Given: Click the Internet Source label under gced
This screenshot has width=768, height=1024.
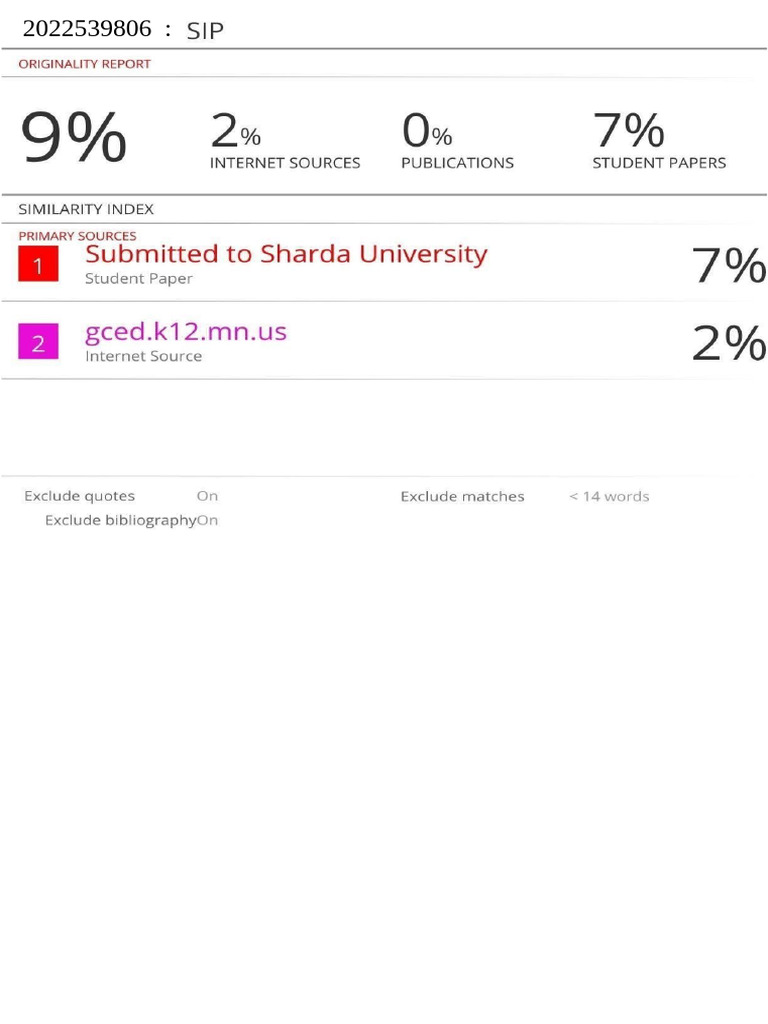Looking at the screenshot, I should coord(143,356).
